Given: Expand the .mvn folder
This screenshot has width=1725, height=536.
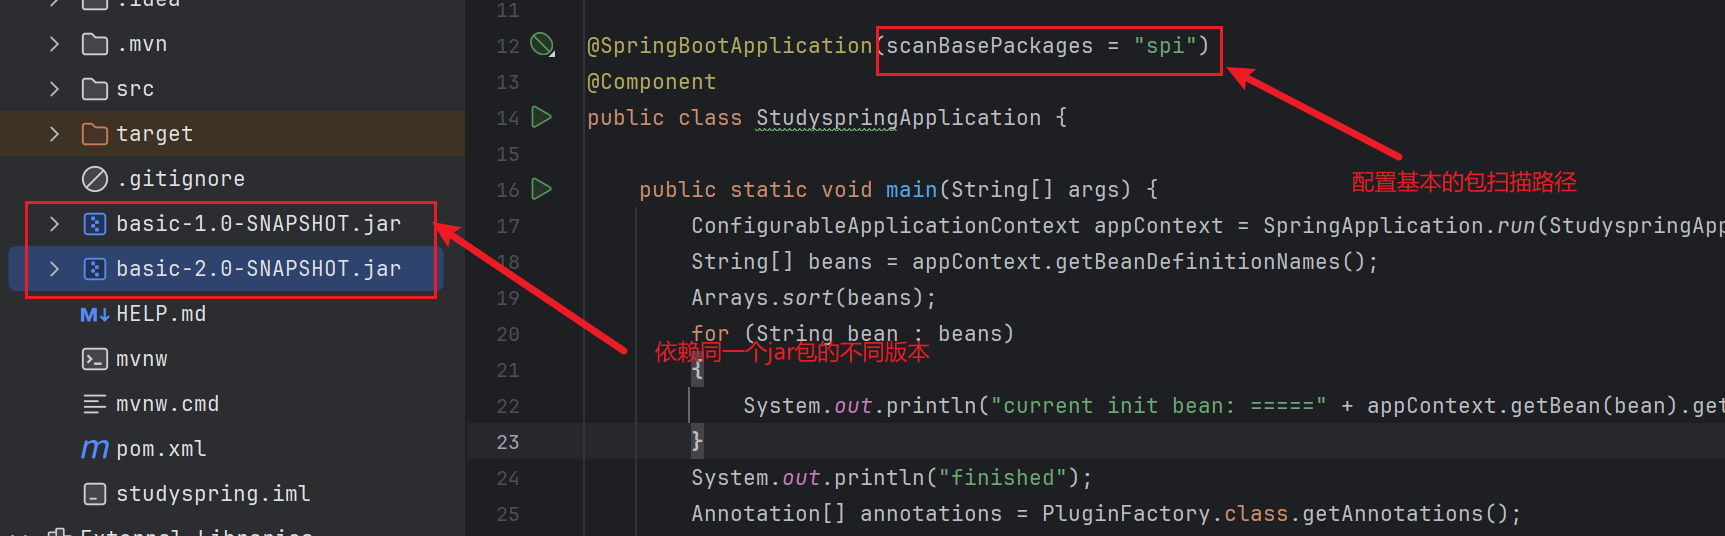Looking at the screenshot, I should (55, 44).
